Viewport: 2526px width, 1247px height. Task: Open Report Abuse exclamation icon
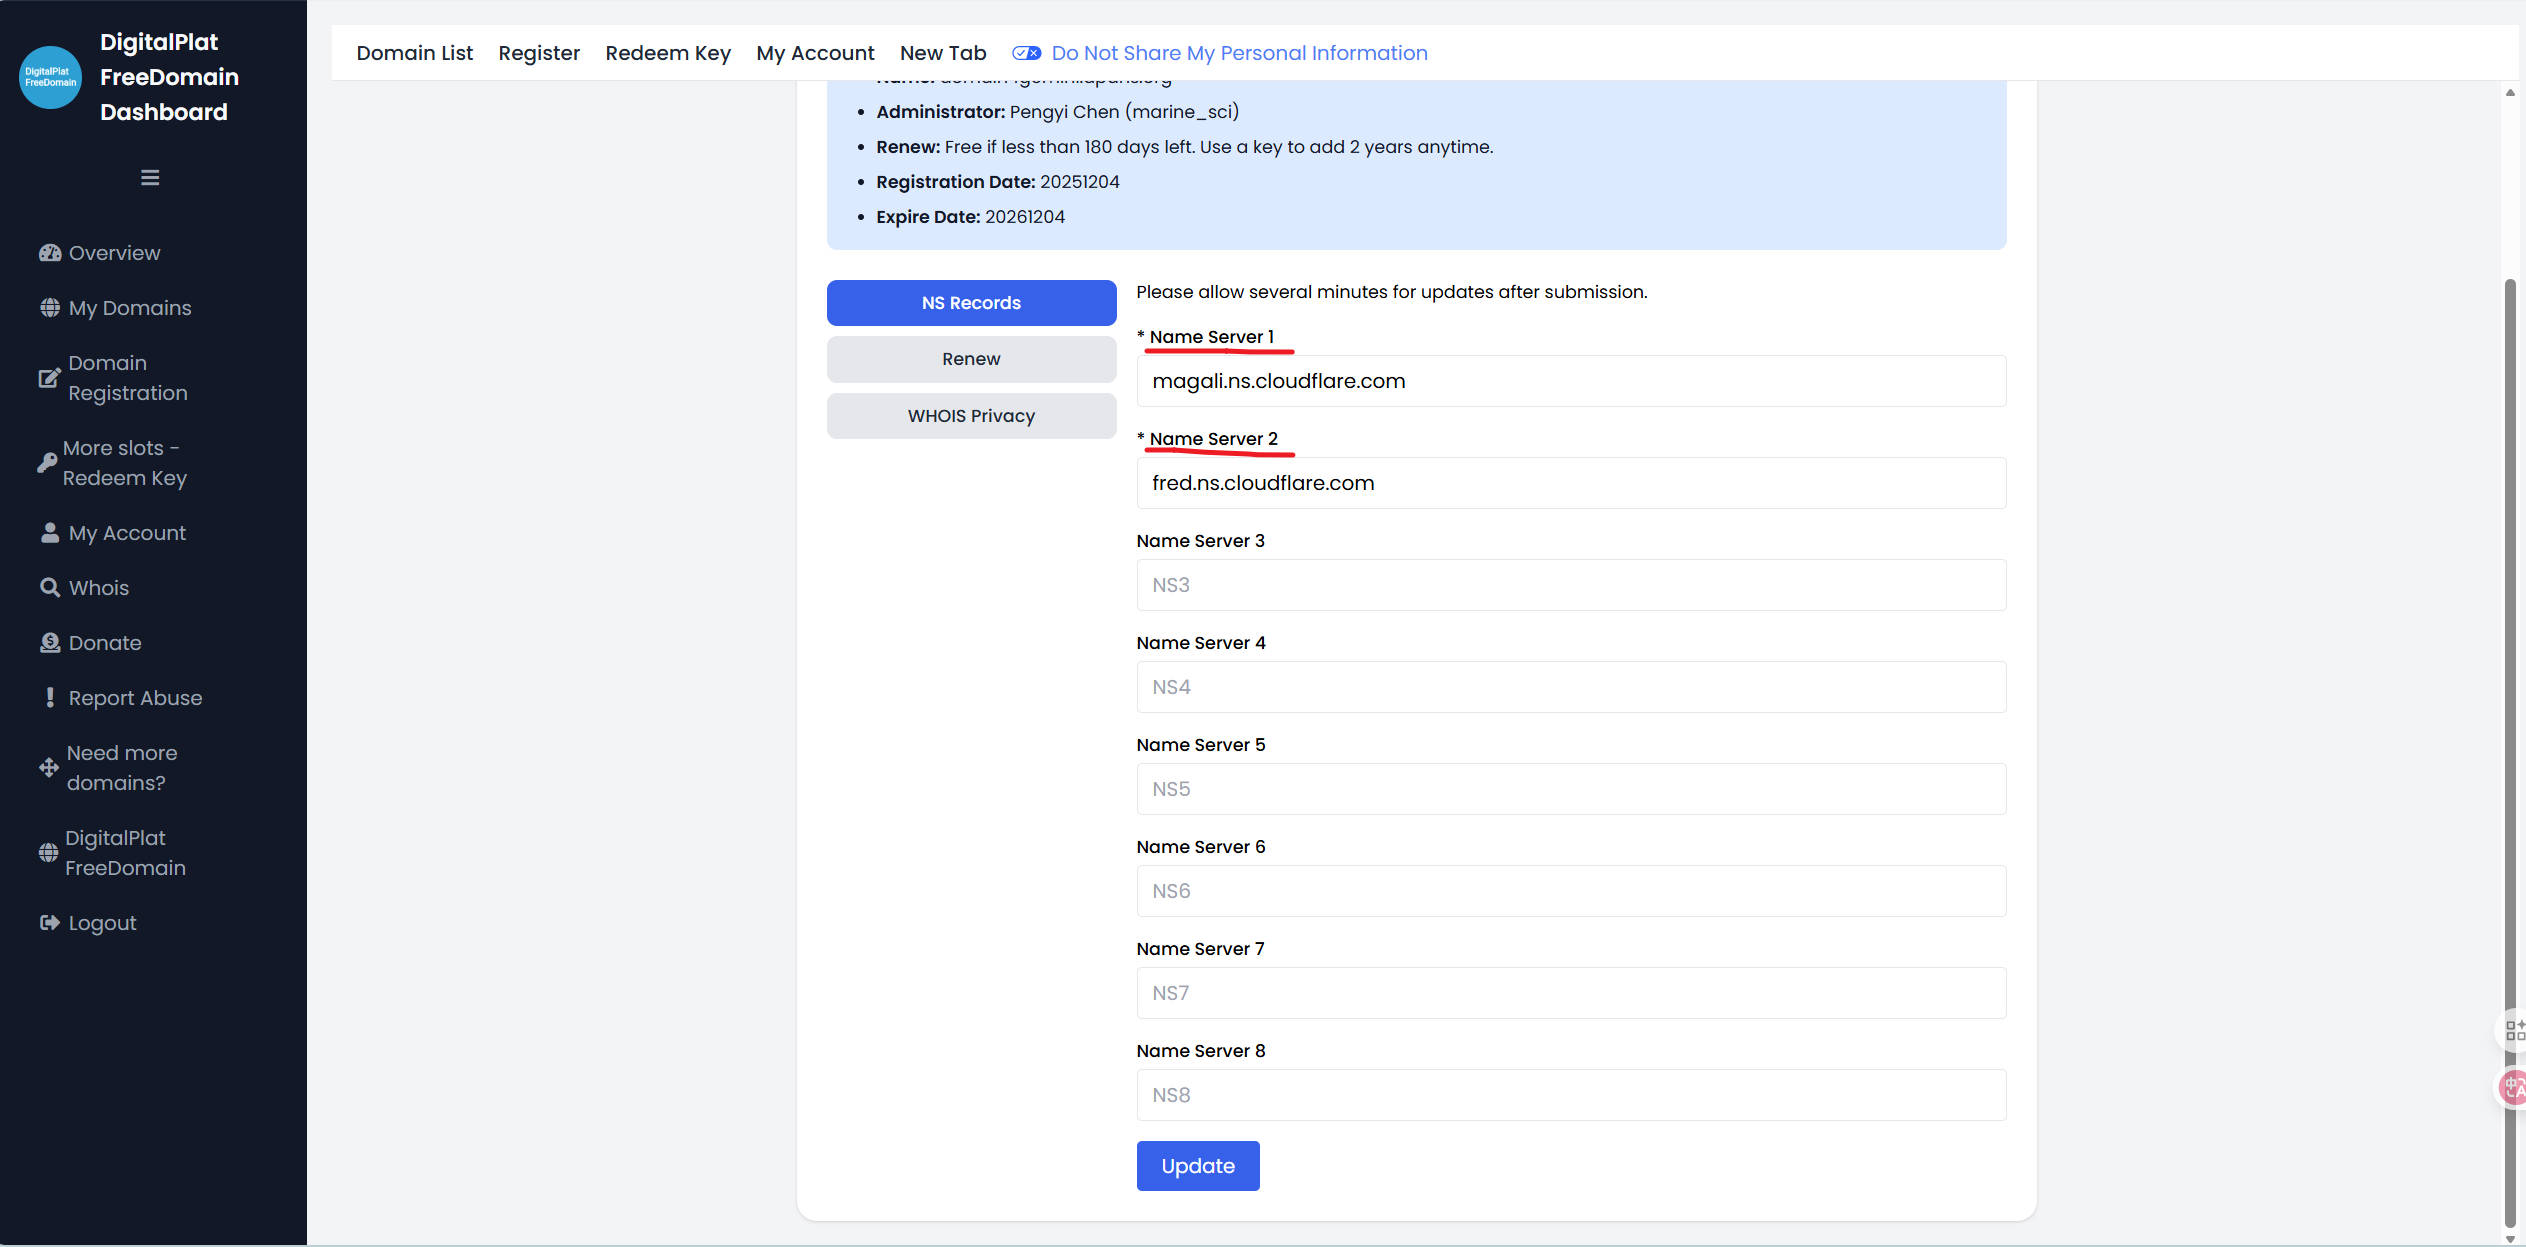point(49,698)
